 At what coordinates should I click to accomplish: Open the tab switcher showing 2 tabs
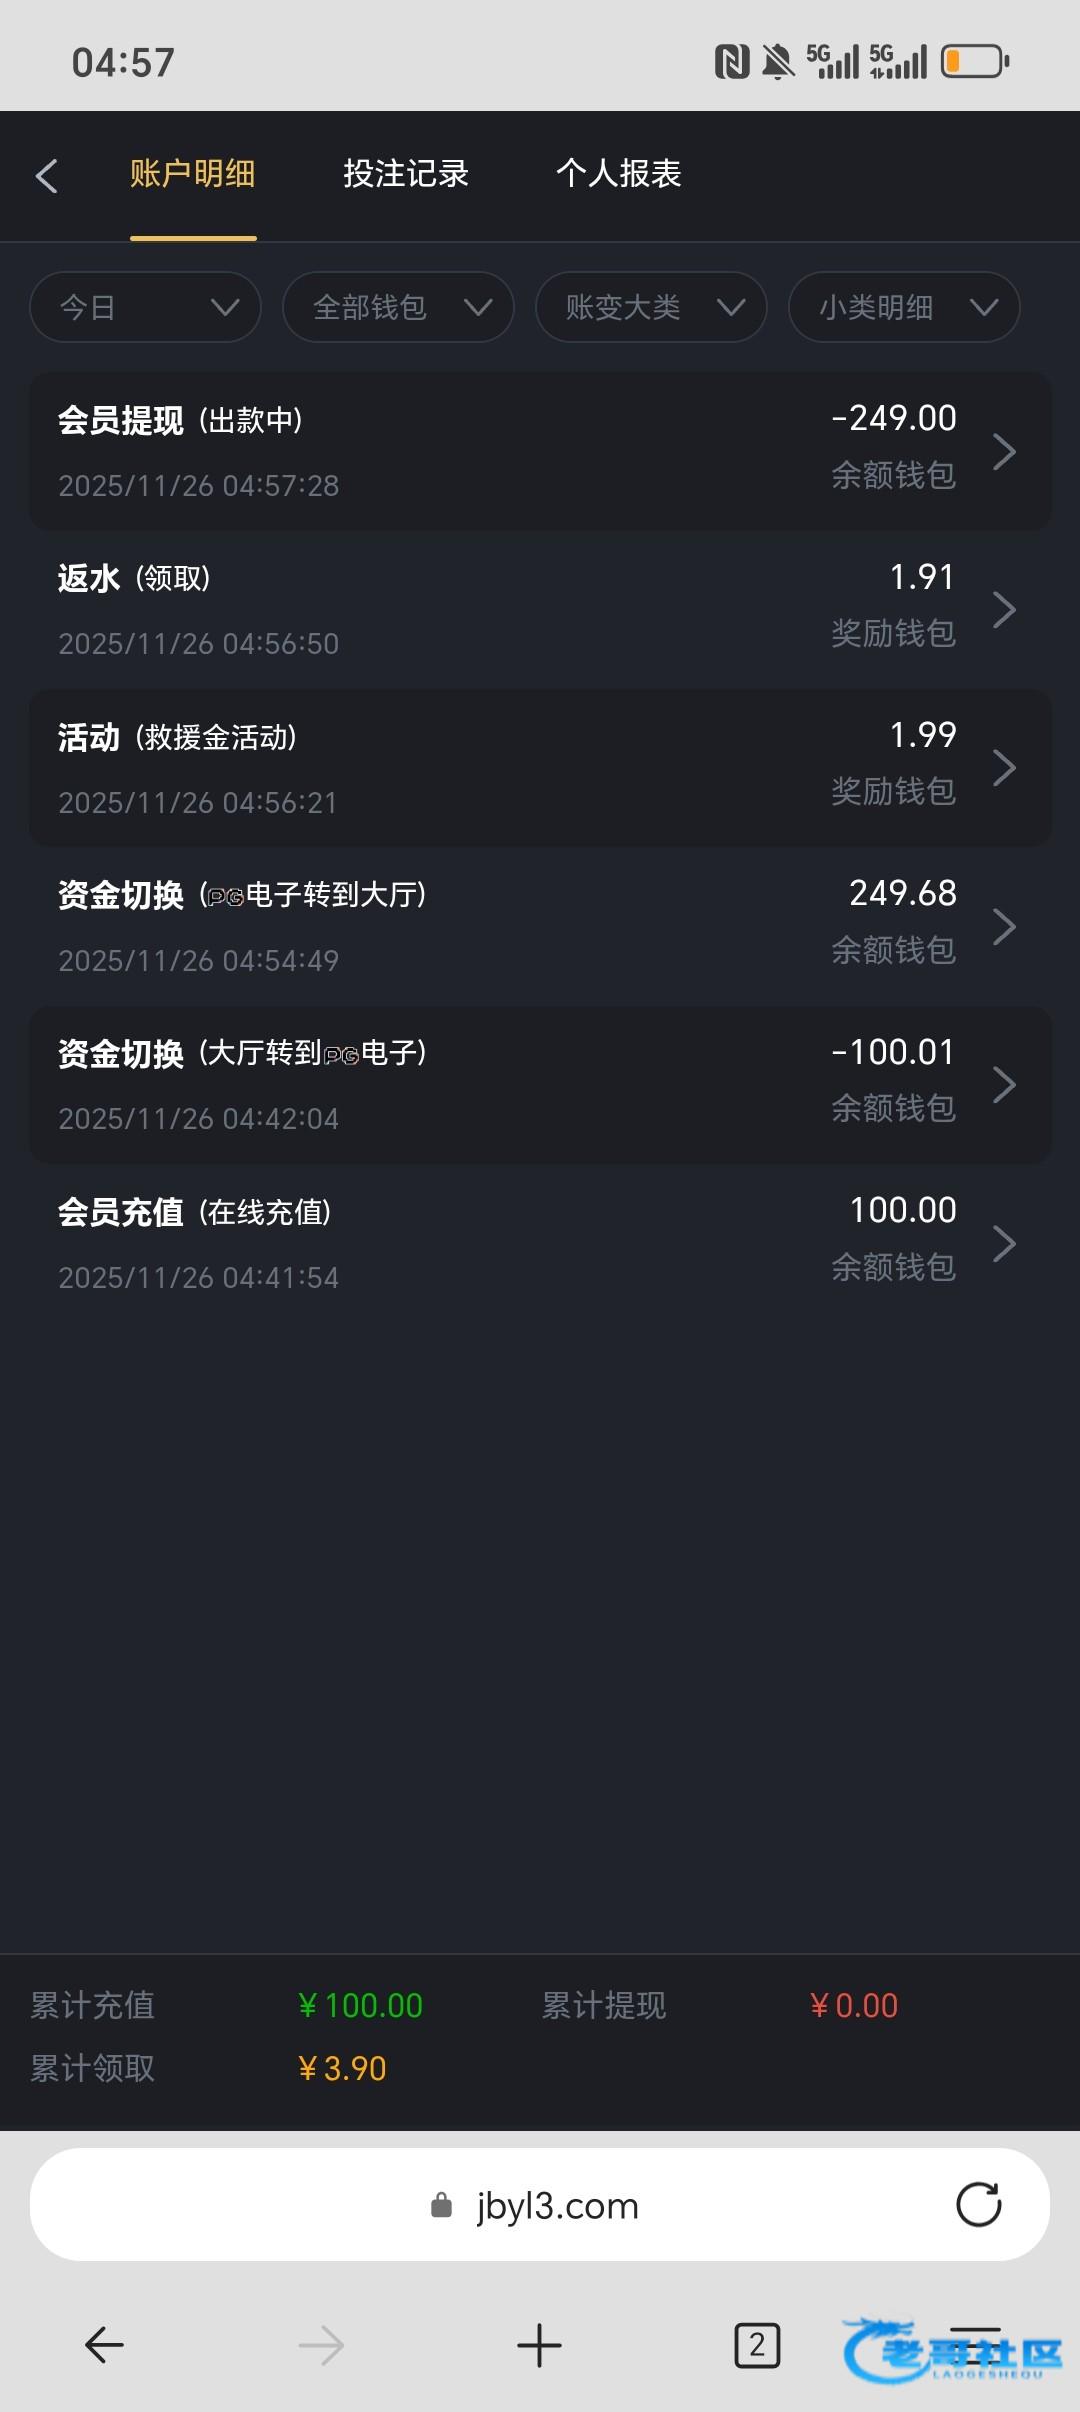pyautogui.click(x=757, y=2345)
